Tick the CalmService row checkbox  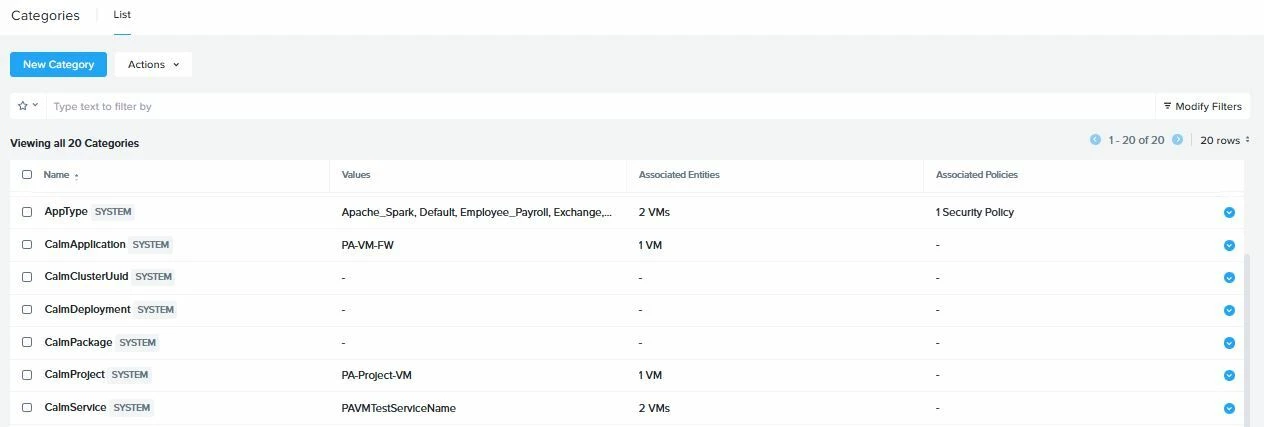27,408
